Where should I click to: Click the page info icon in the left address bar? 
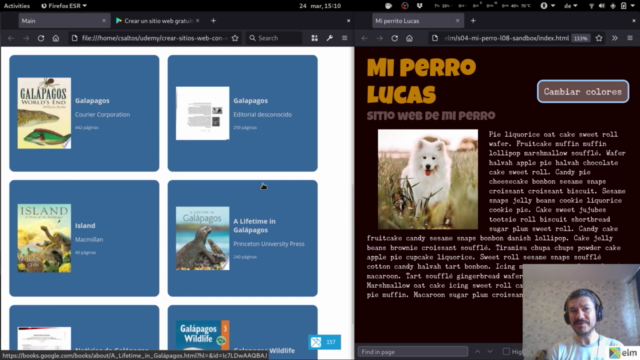74,38
